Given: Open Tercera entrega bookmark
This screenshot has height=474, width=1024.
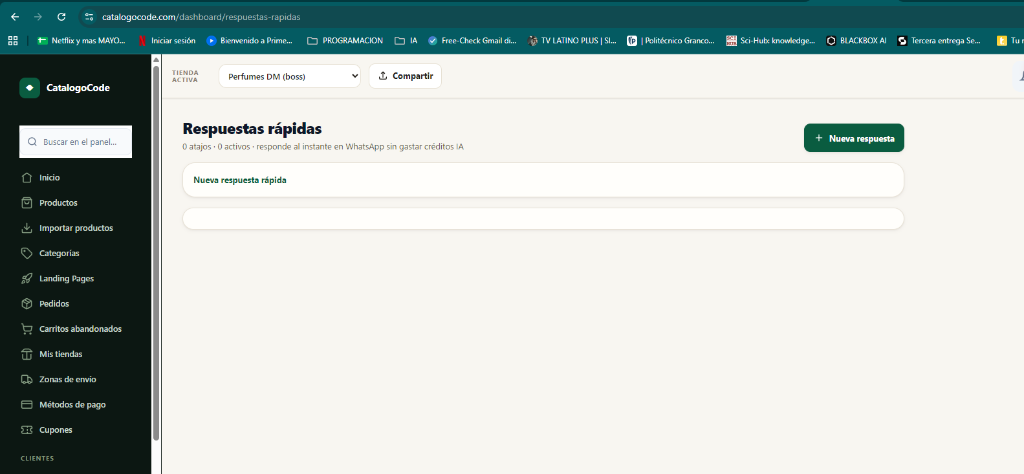Looking at the screenshot, I should click(x=939, y=40).
